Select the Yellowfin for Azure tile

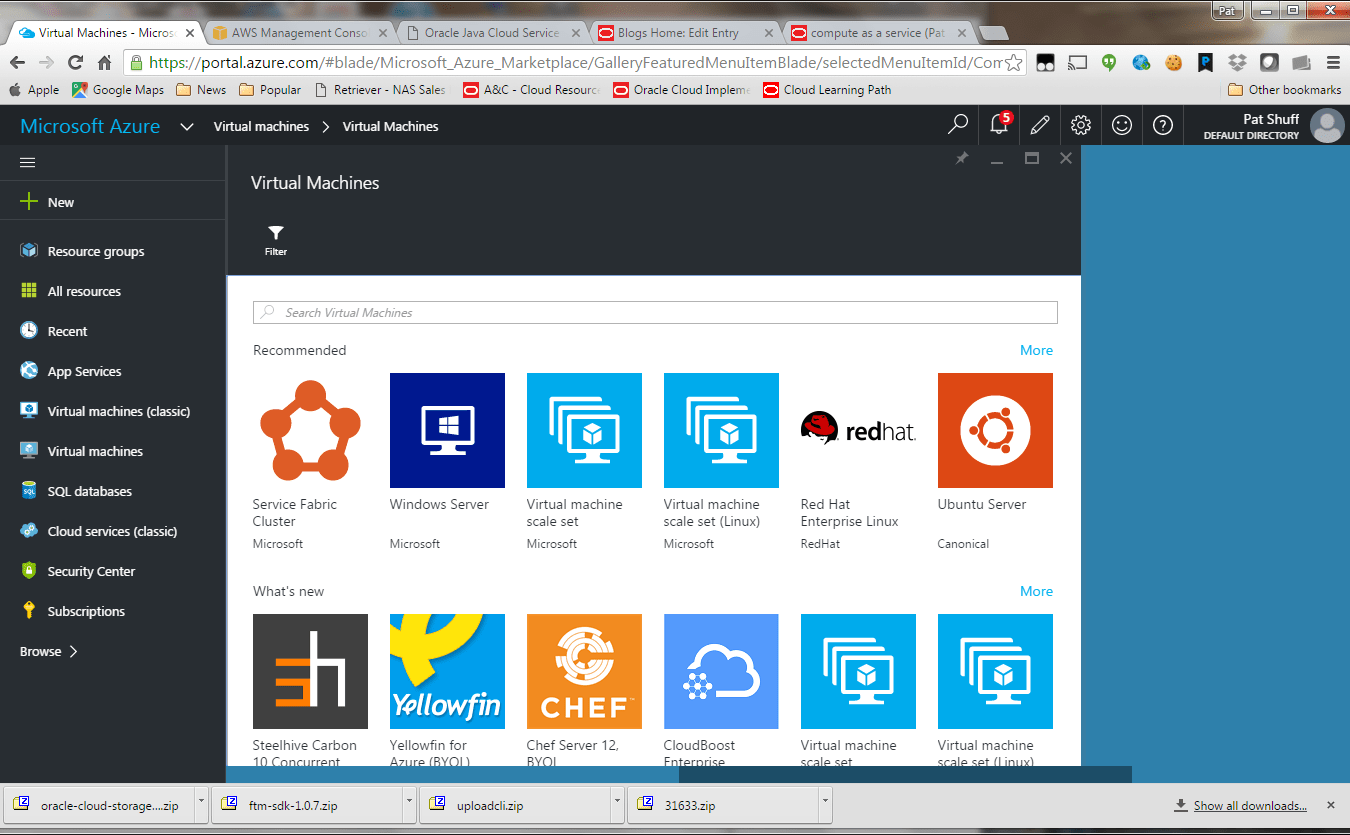click(x=447, y=690)
